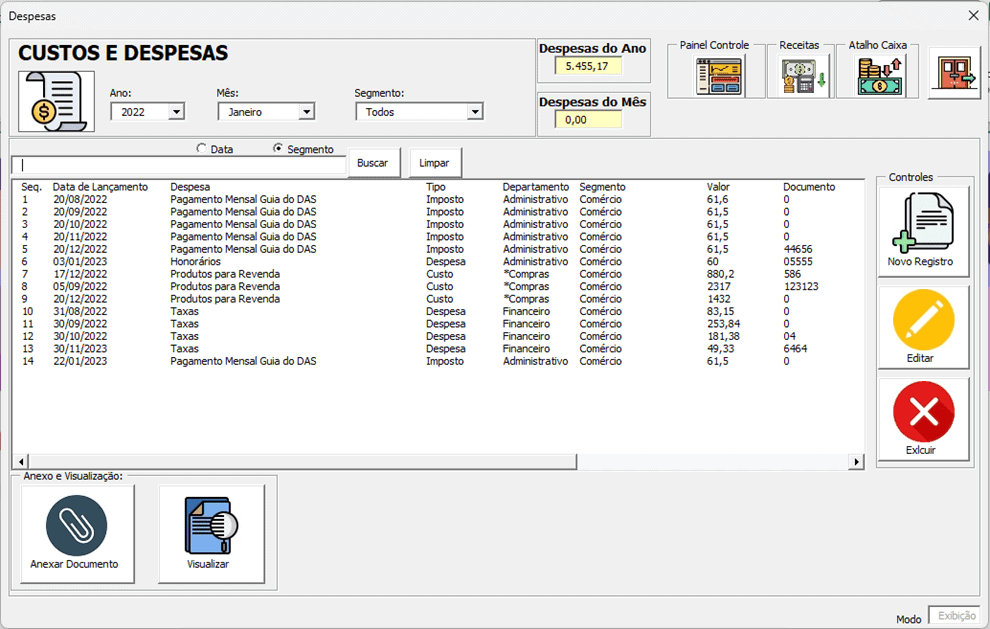Open the Receitas icon
990x629 pixels.
(798, 76)
